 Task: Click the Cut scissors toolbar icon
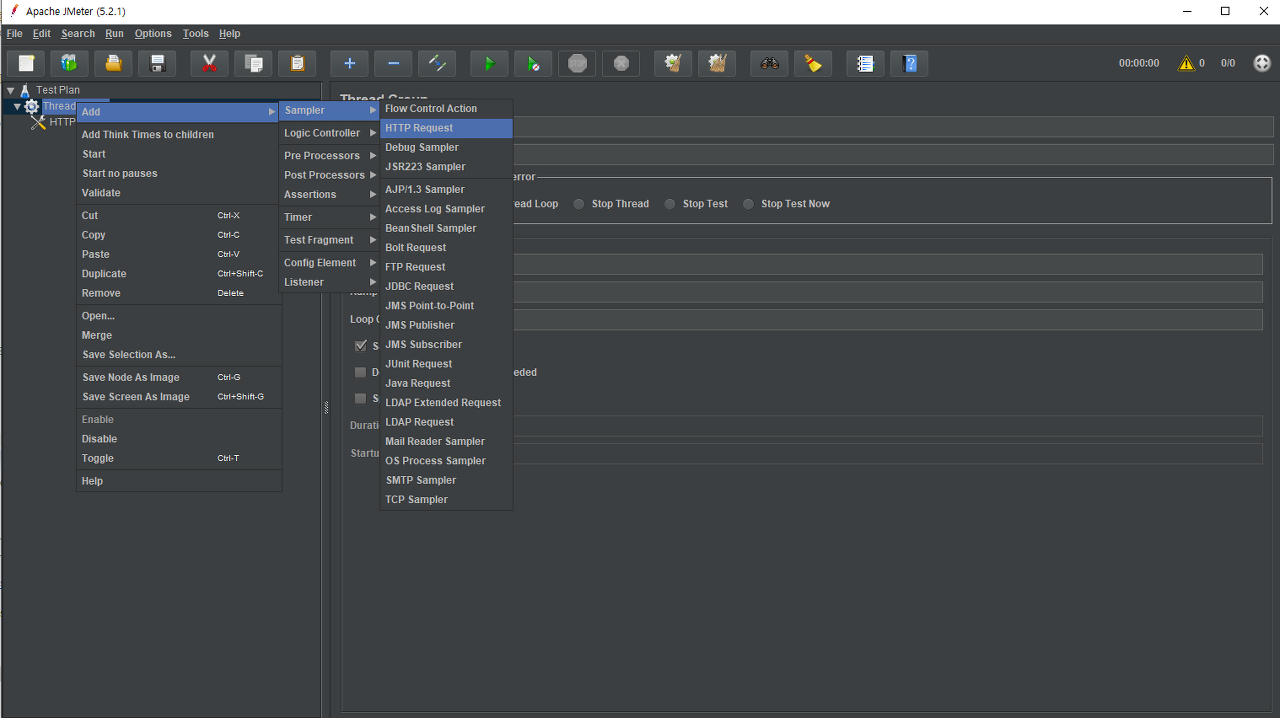(x=209, y=64)
